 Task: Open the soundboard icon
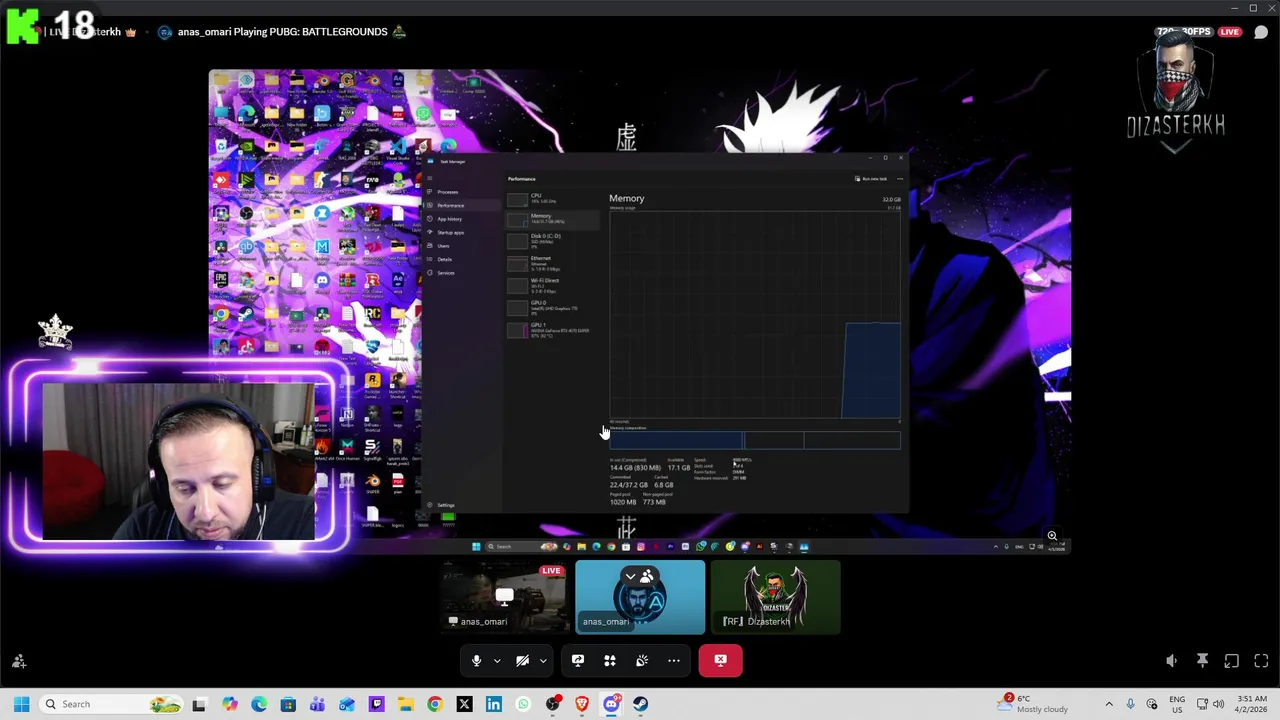[642, 660]
